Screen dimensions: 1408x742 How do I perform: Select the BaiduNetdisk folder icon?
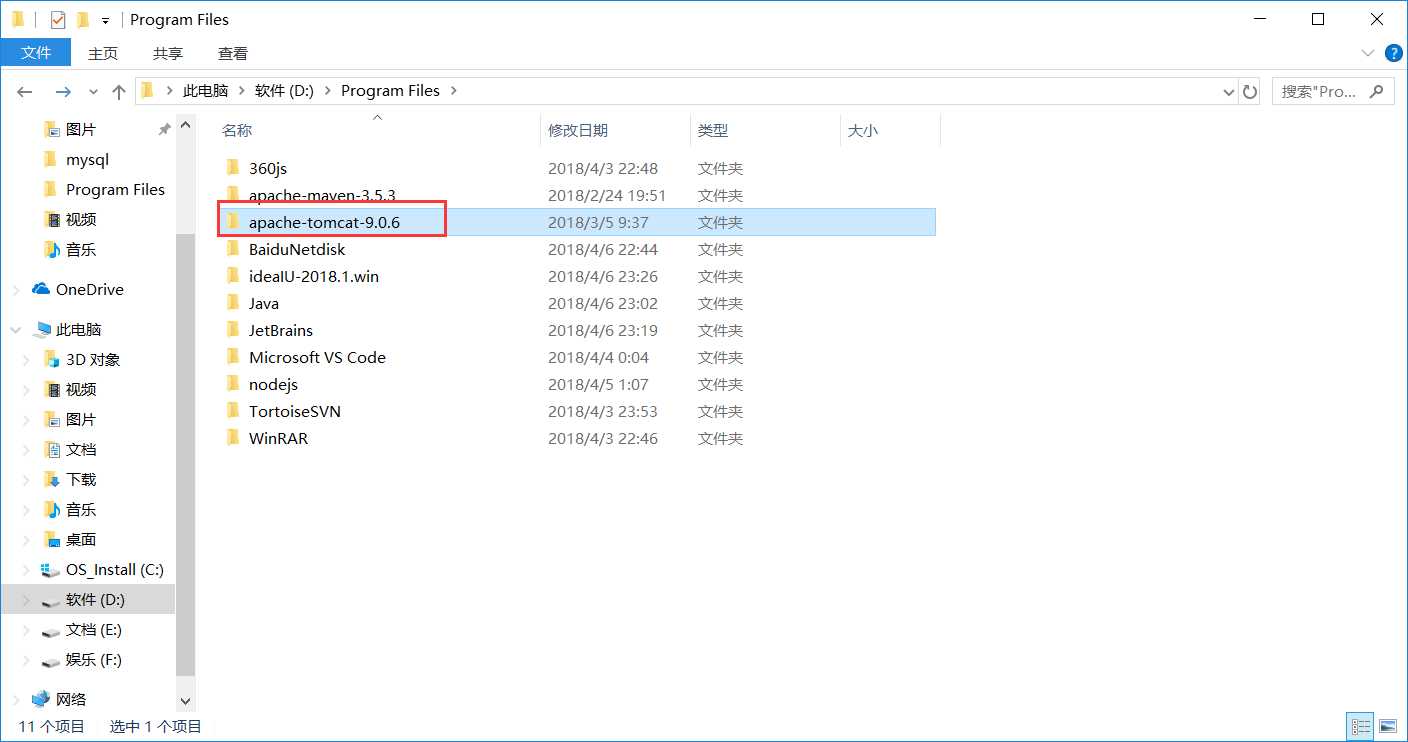(x=233, y=249)
